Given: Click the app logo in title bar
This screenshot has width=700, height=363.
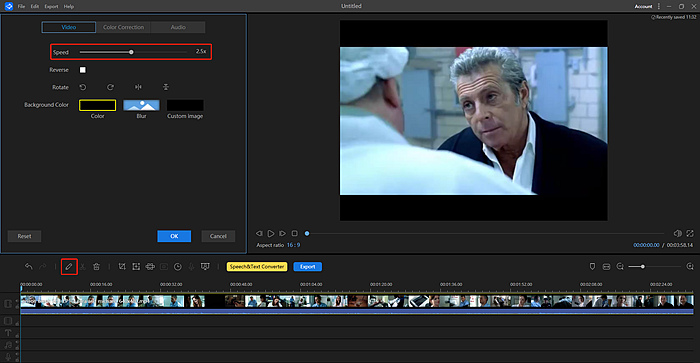Looking at the screenshot, I should click(8, 6).
